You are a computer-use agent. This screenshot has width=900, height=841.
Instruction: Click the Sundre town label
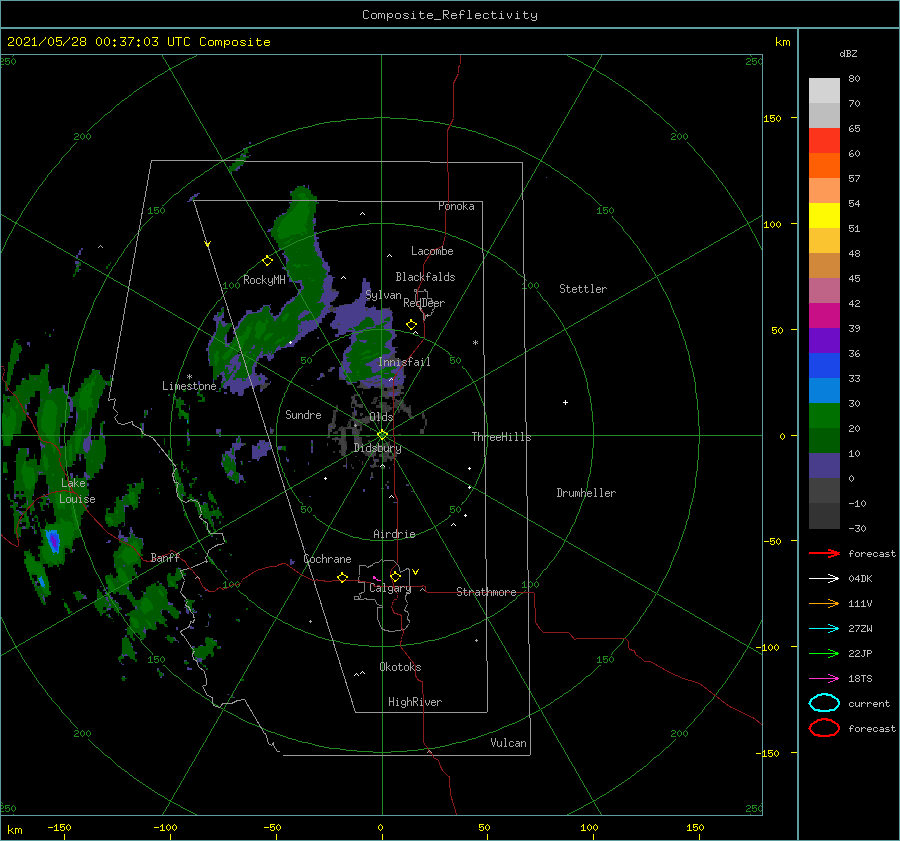pos(303,414)
